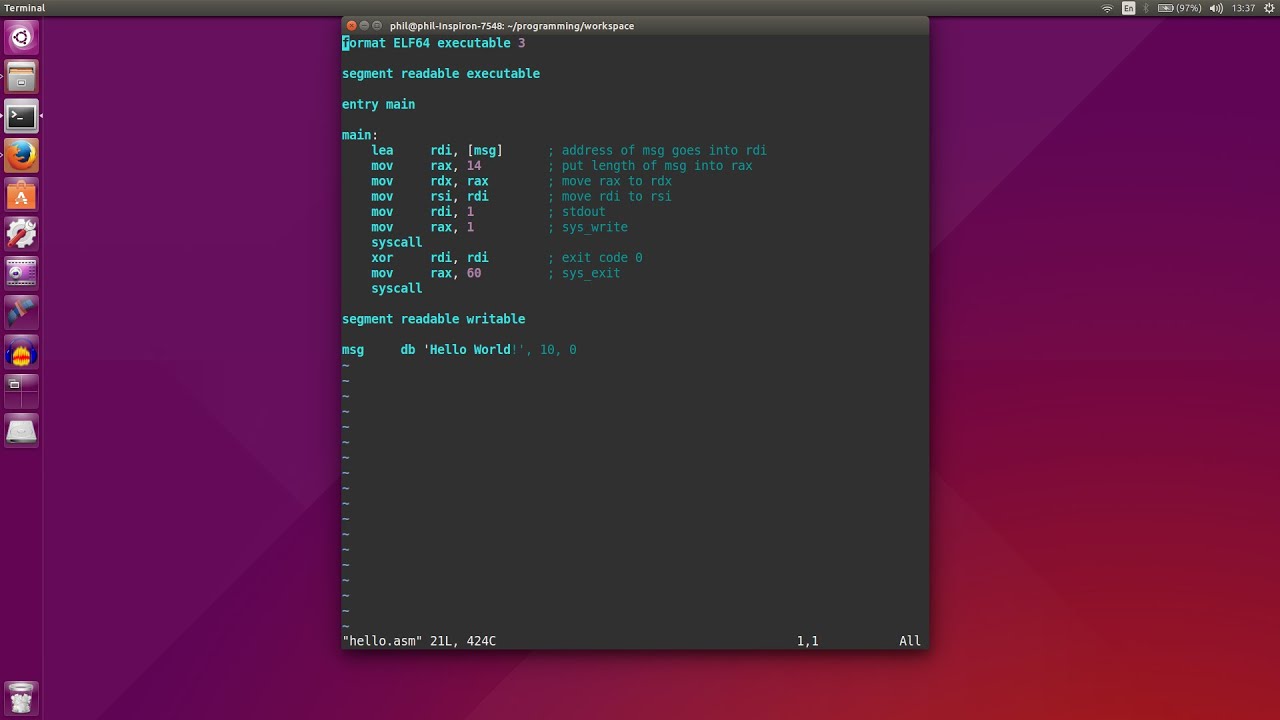Viewport: 1280px width, 720px height.
Task: Place cursor on 'main:' label
Action: click(360, 135)
